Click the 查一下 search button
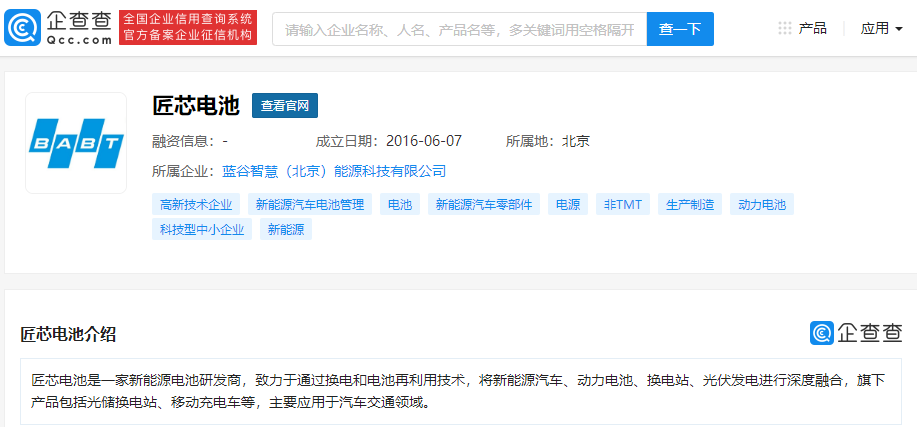The height and width of the screenshot is (427, 917). tap(680, 29)
